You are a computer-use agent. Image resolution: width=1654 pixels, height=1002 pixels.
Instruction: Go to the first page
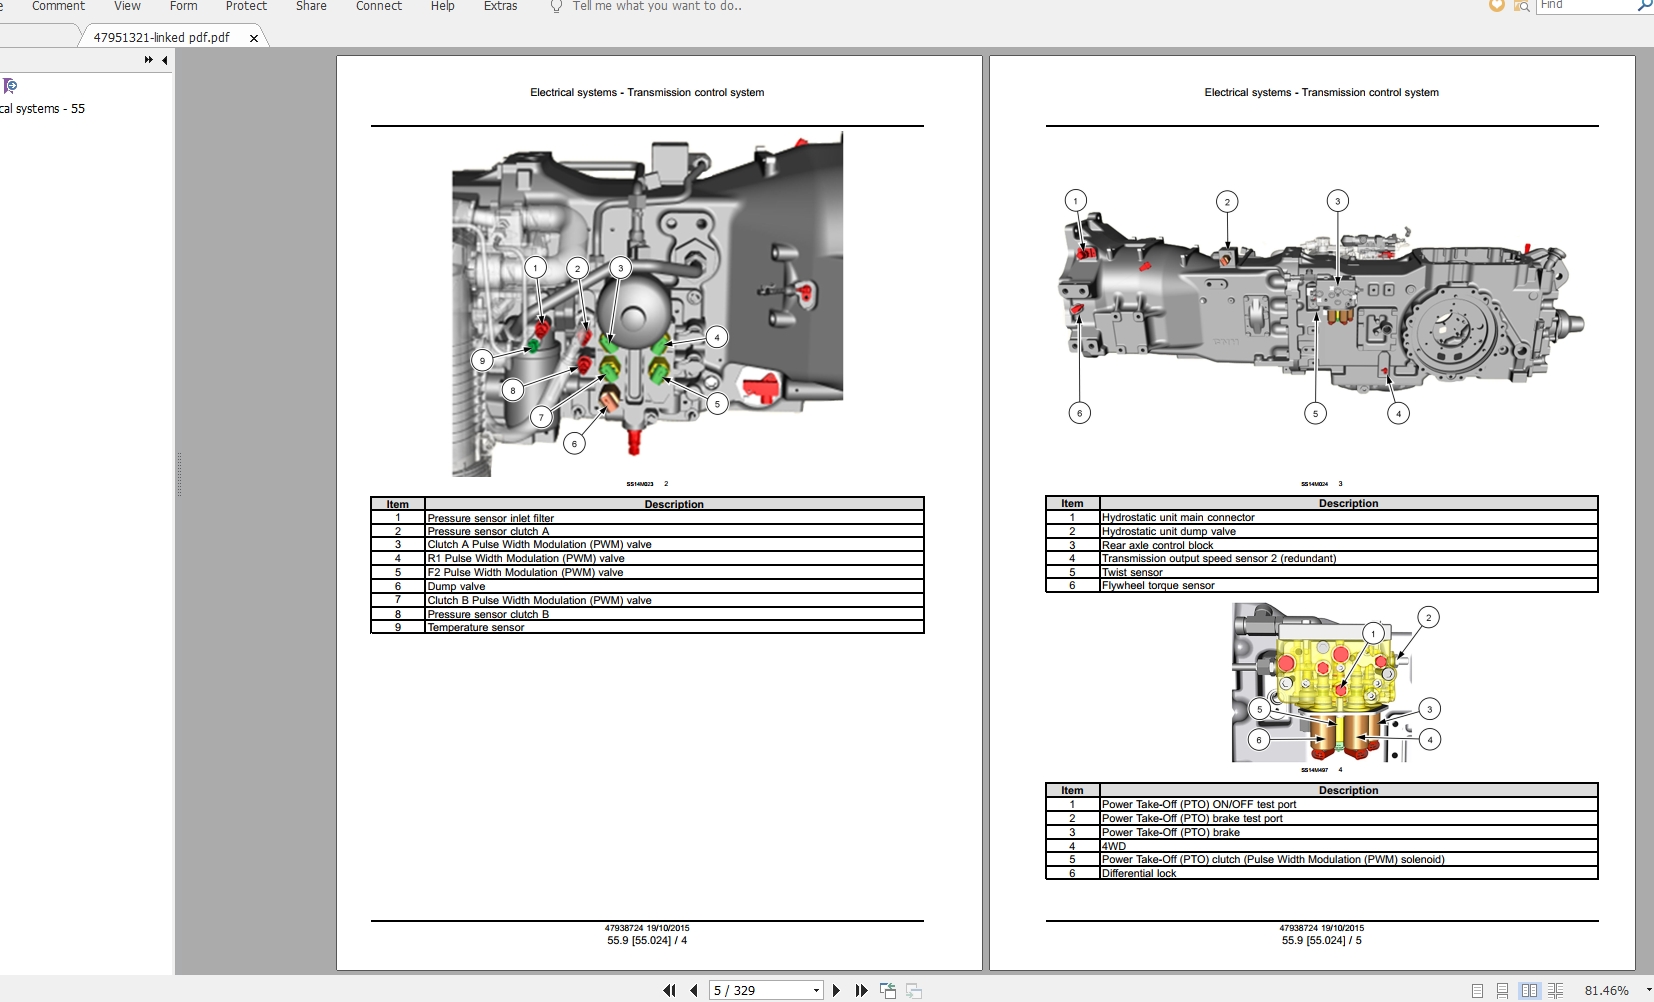click(x=669, y=990)
